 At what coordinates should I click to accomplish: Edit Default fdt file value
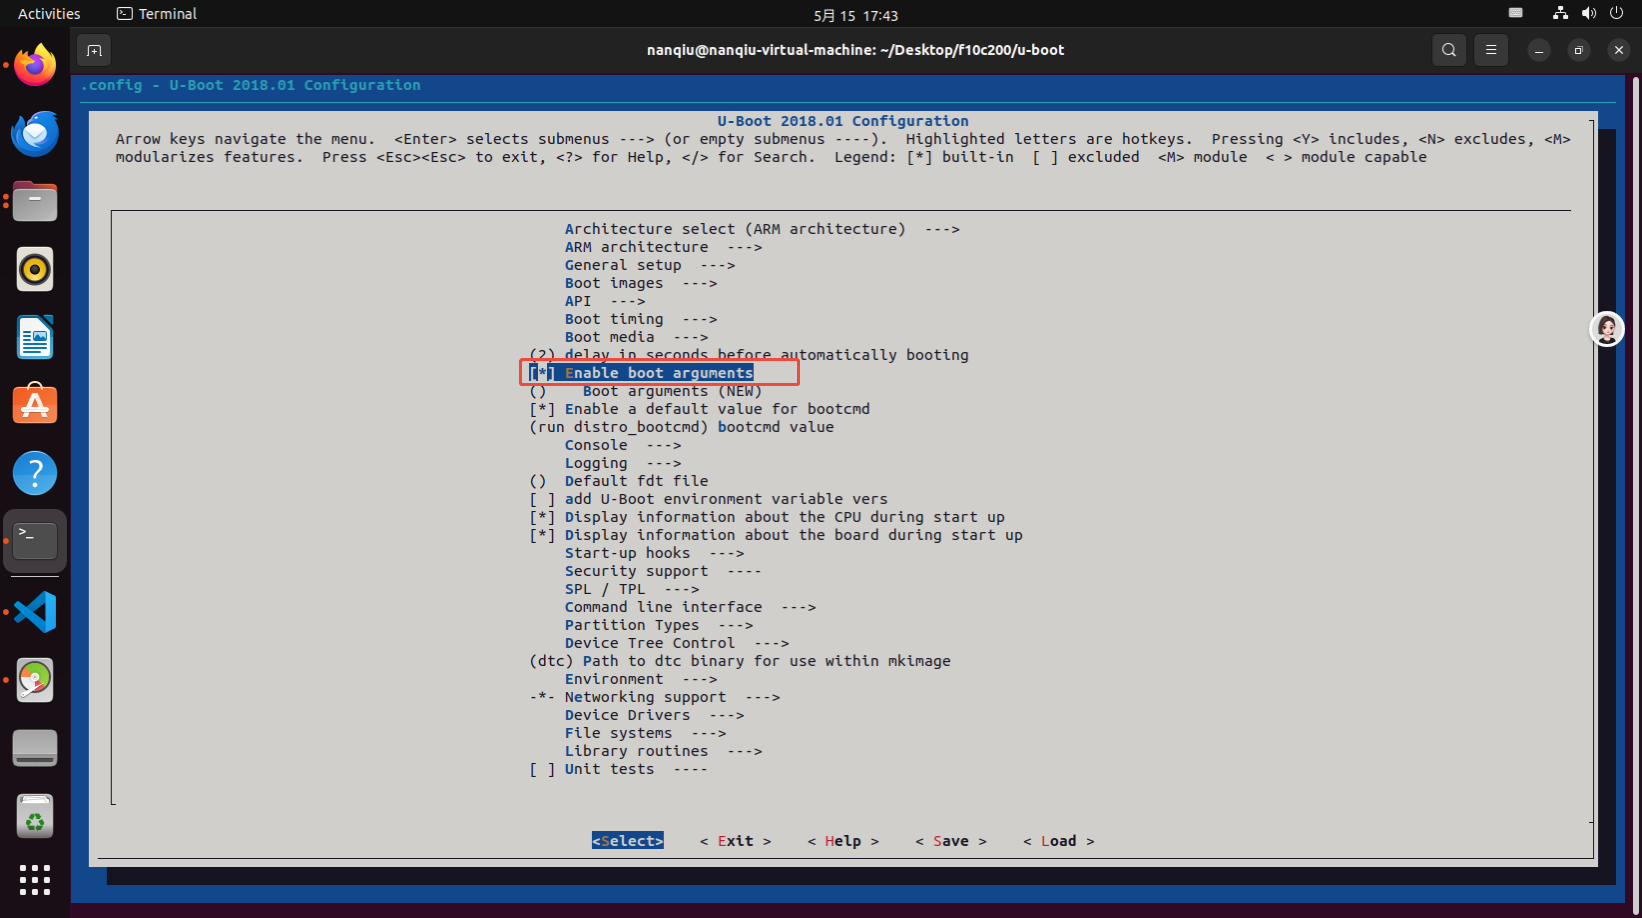point(618,481)
